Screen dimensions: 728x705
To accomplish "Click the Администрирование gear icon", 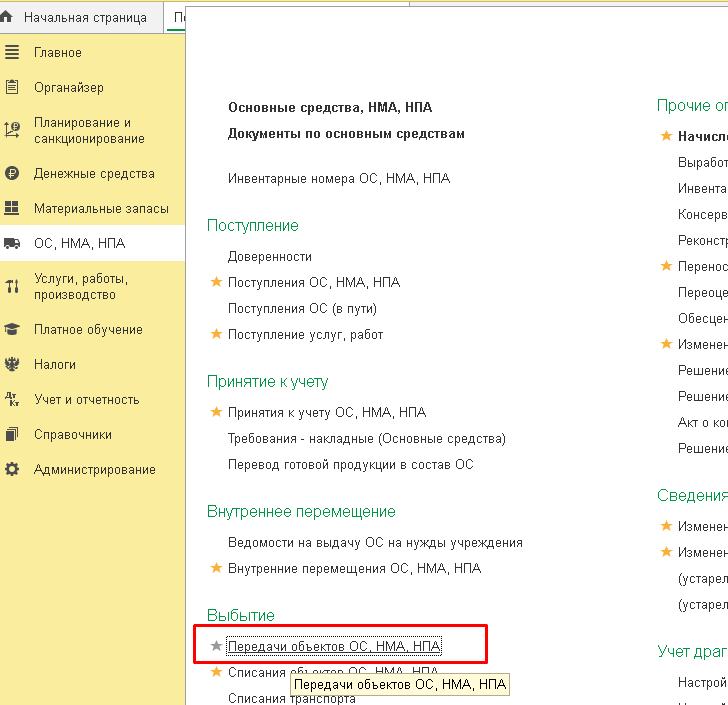I will 12,469.
